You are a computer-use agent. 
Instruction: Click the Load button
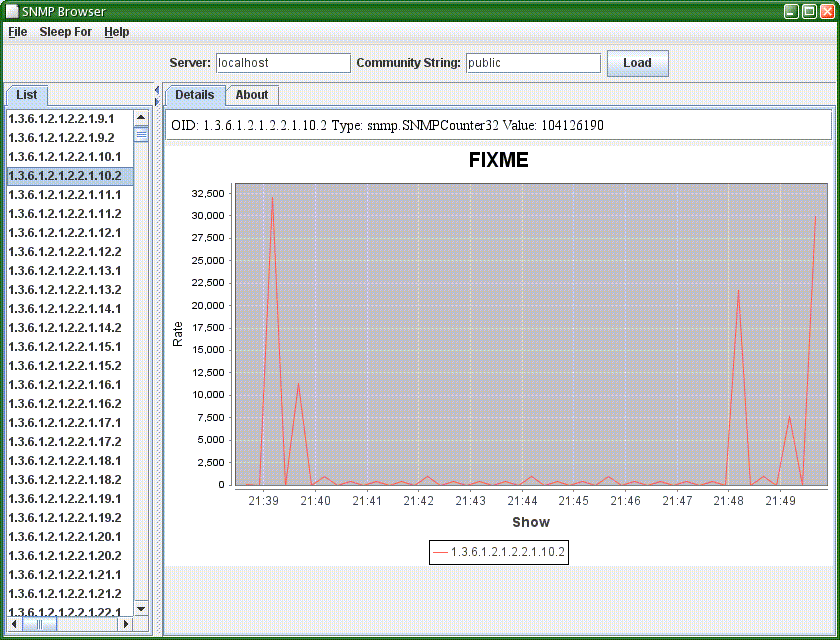pyautogui.click(x=637, y=63)
